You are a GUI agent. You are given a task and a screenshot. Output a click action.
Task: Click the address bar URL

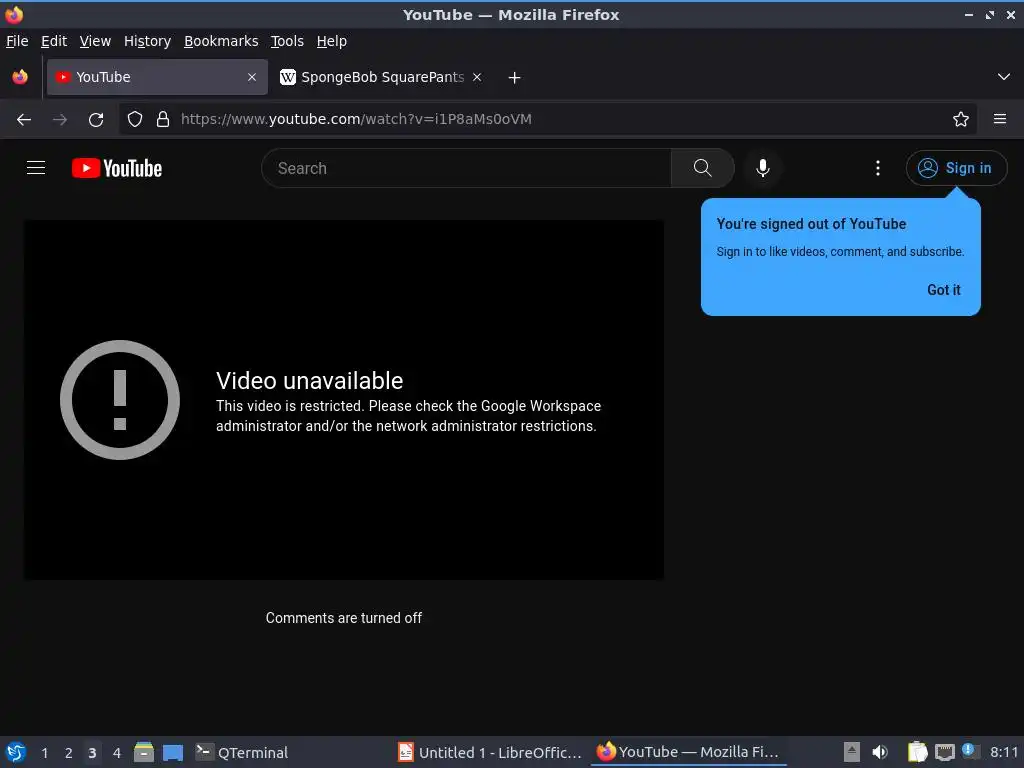pyautogui.click(x=356, y=119)
